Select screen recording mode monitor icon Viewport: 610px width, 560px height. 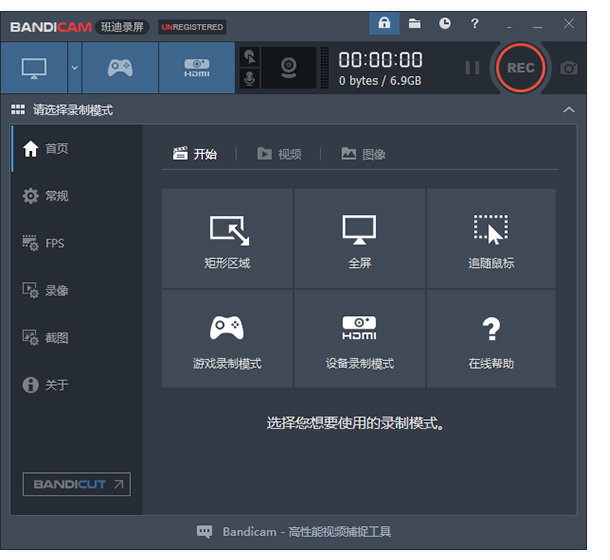(34, 68)
